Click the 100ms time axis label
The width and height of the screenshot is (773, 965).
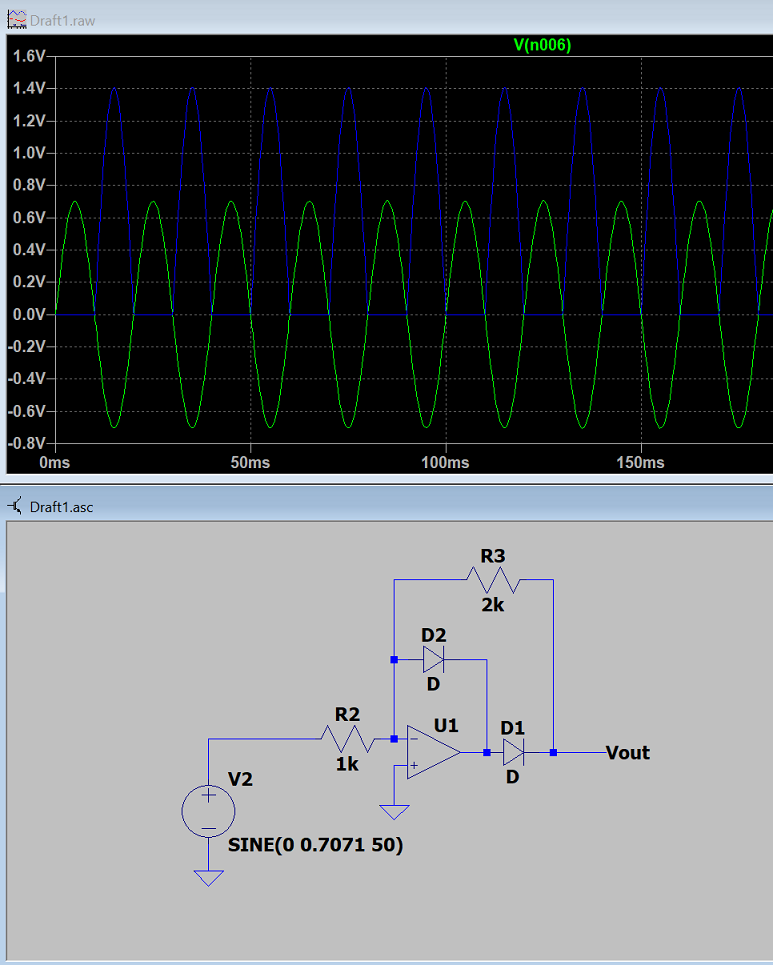pyautogui.click(x=445, y=462)
